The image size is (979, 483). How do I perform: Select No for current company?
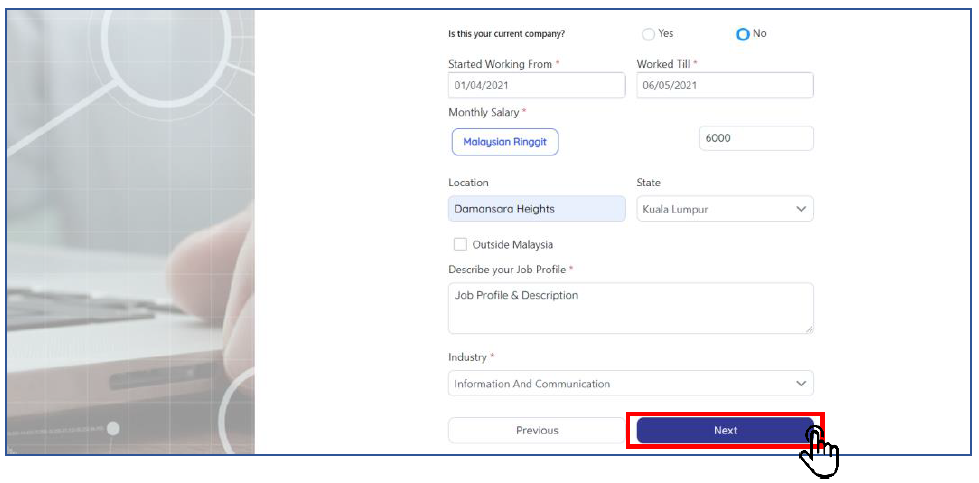(742, 34)
